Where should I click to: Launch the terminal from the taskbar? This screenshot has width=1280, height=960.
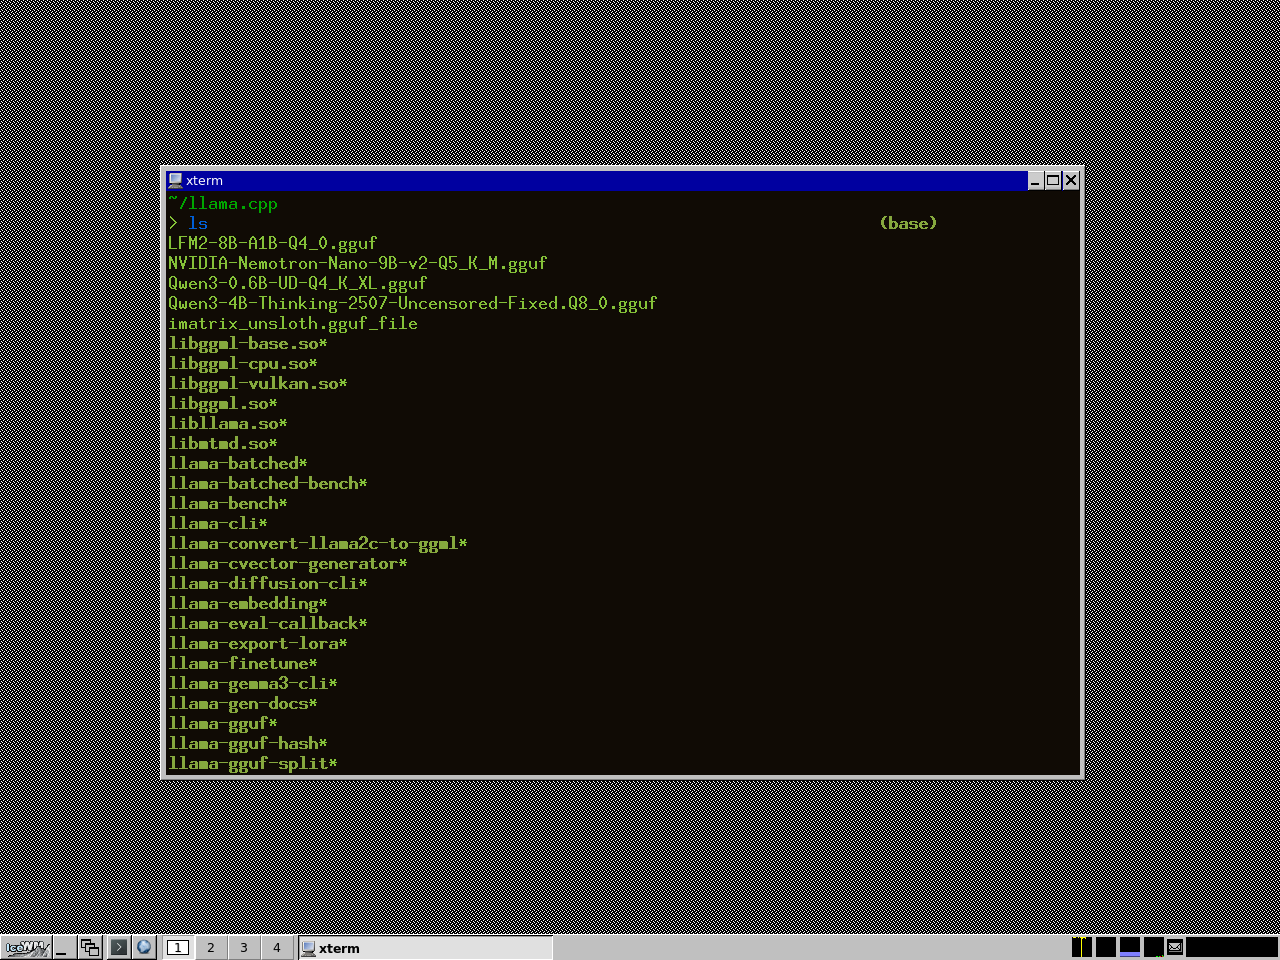coord(118,947)
